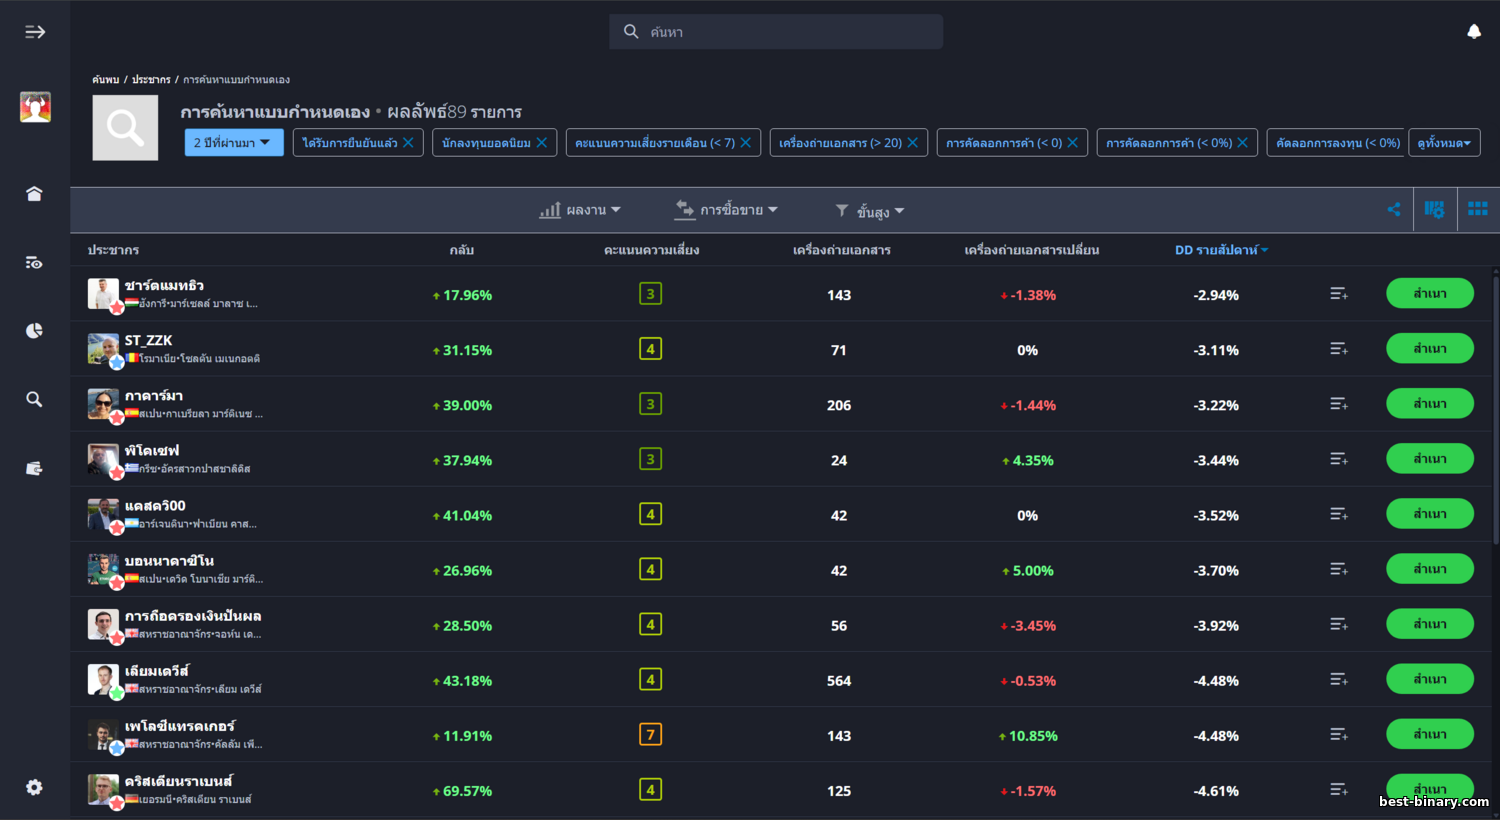Go to home via sidebar house icon
Image resolution: width=1500 pixels, height=820 pixels.
point(34,194)
